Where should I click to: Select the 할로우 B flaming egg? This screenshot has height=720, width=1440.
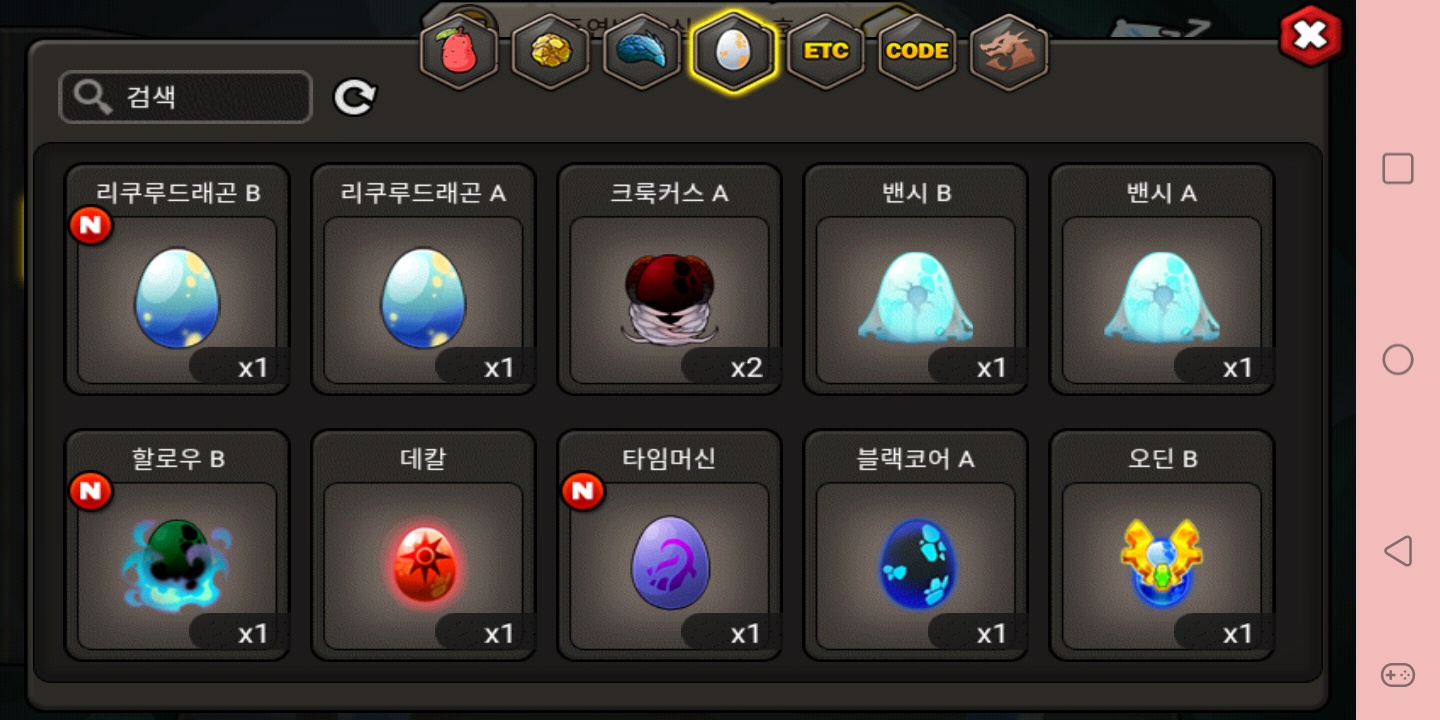click(x=177, y=545)
